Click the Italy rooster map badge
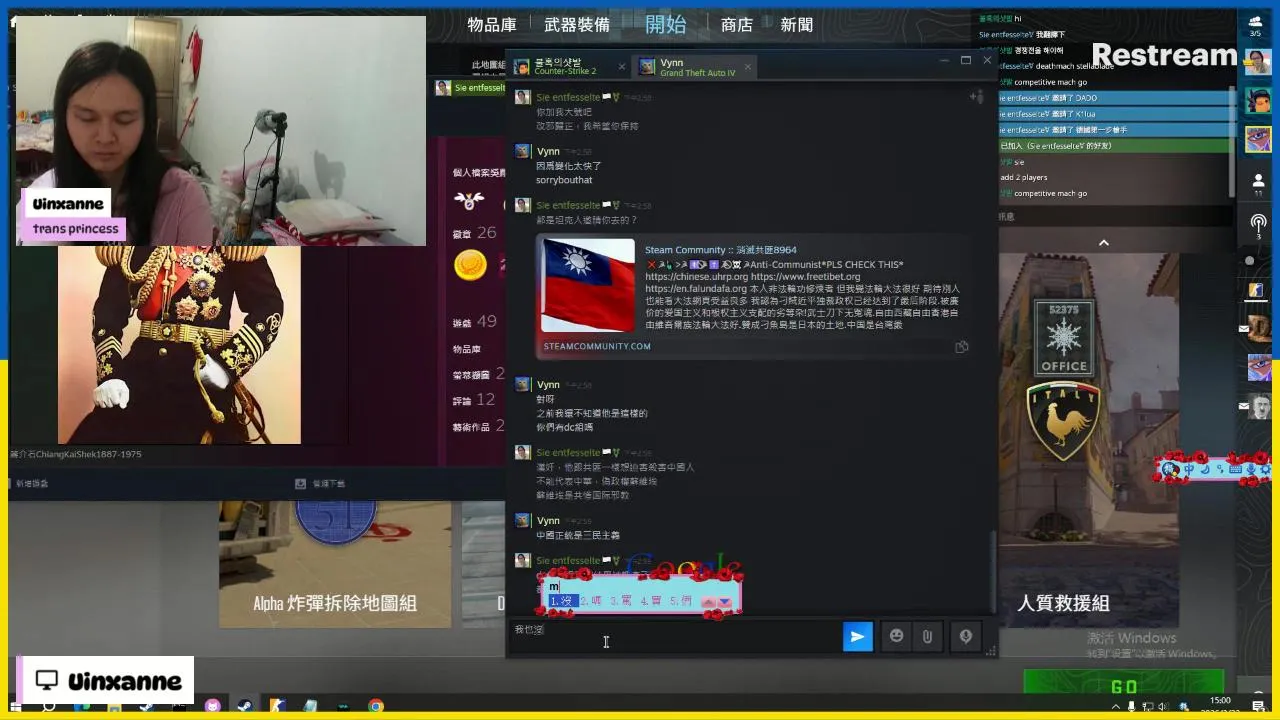This screenshot has height=720, width=1280. pyautogui.click(x=1064, y=421)
